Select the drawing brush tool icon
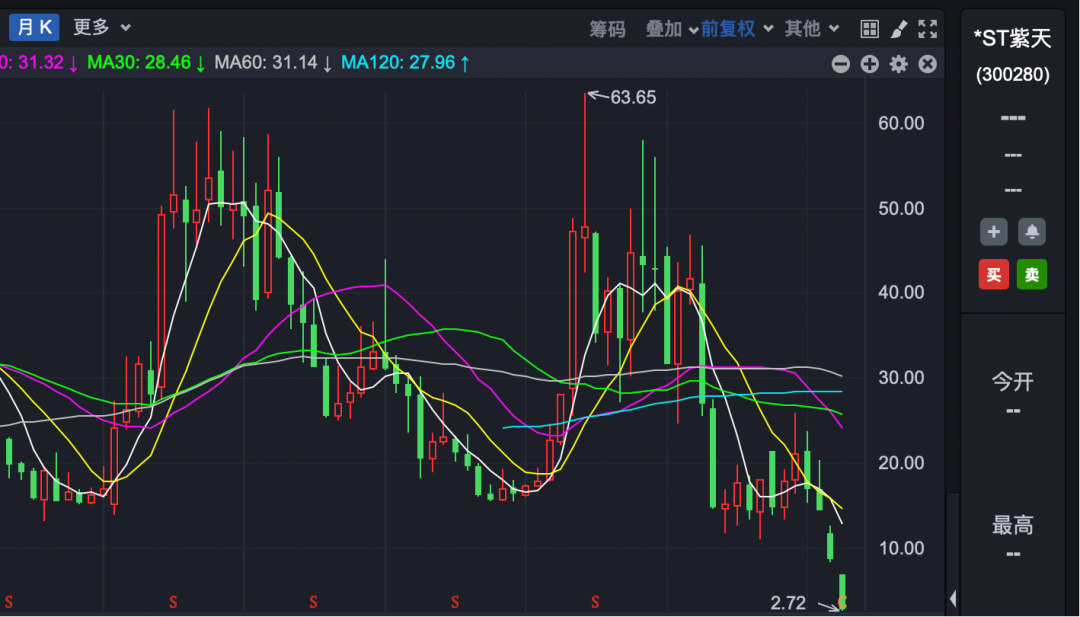 (899, 29)
